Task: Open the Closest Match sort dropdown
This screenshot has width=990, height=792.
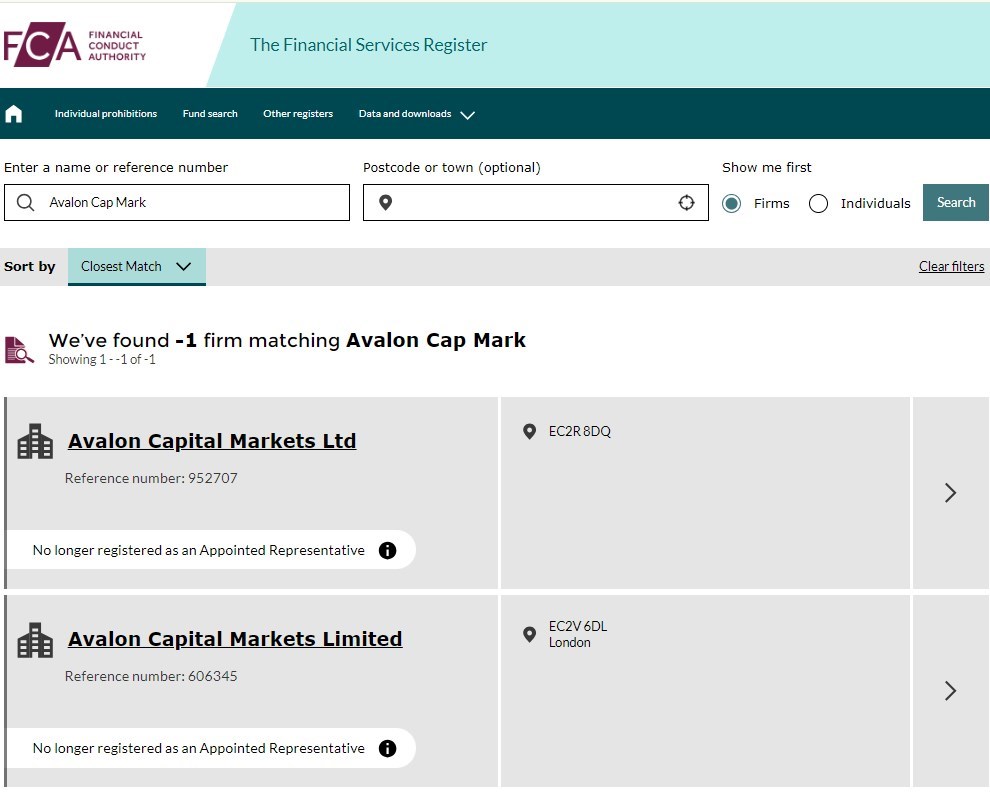Action: pos(137,267)
